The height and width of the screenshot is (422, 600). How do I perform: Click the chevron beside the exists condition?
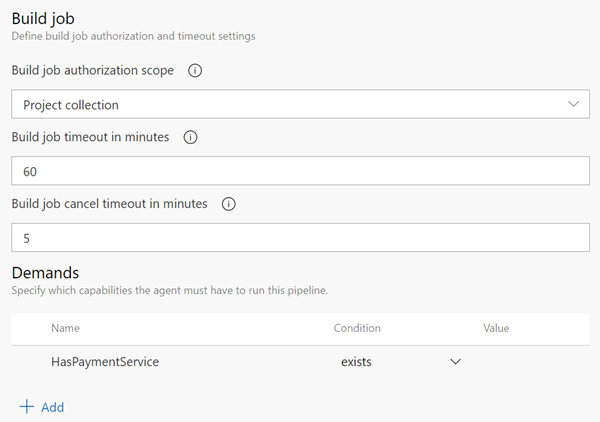click(x=456, y=362)
